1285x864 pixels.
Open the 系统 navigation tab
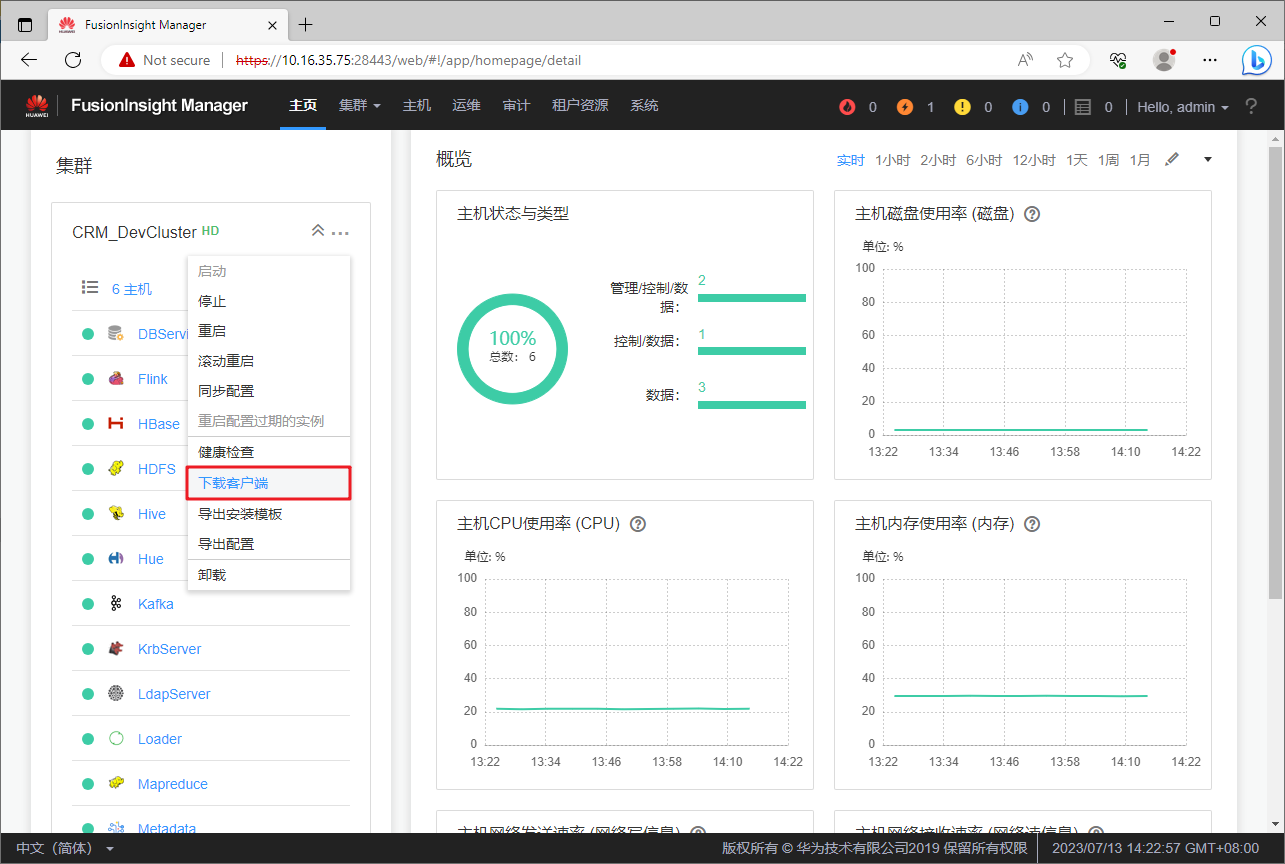[644, 106]
